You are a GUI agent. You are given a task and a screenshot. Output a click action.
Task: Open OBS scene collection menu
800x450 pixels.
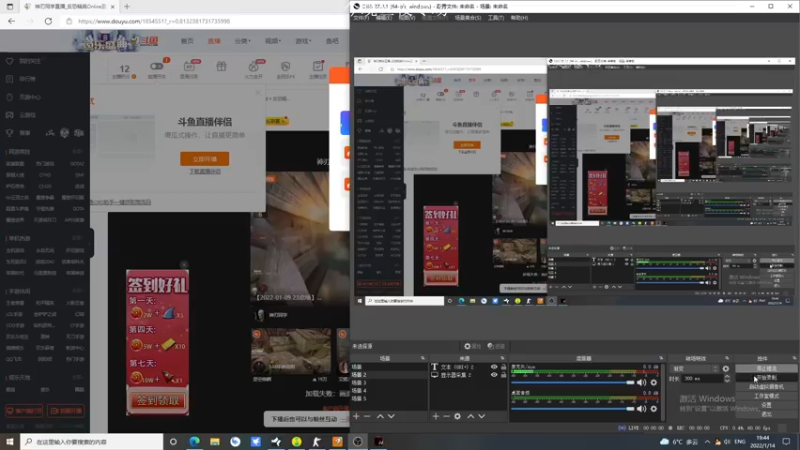click(468, 18)
